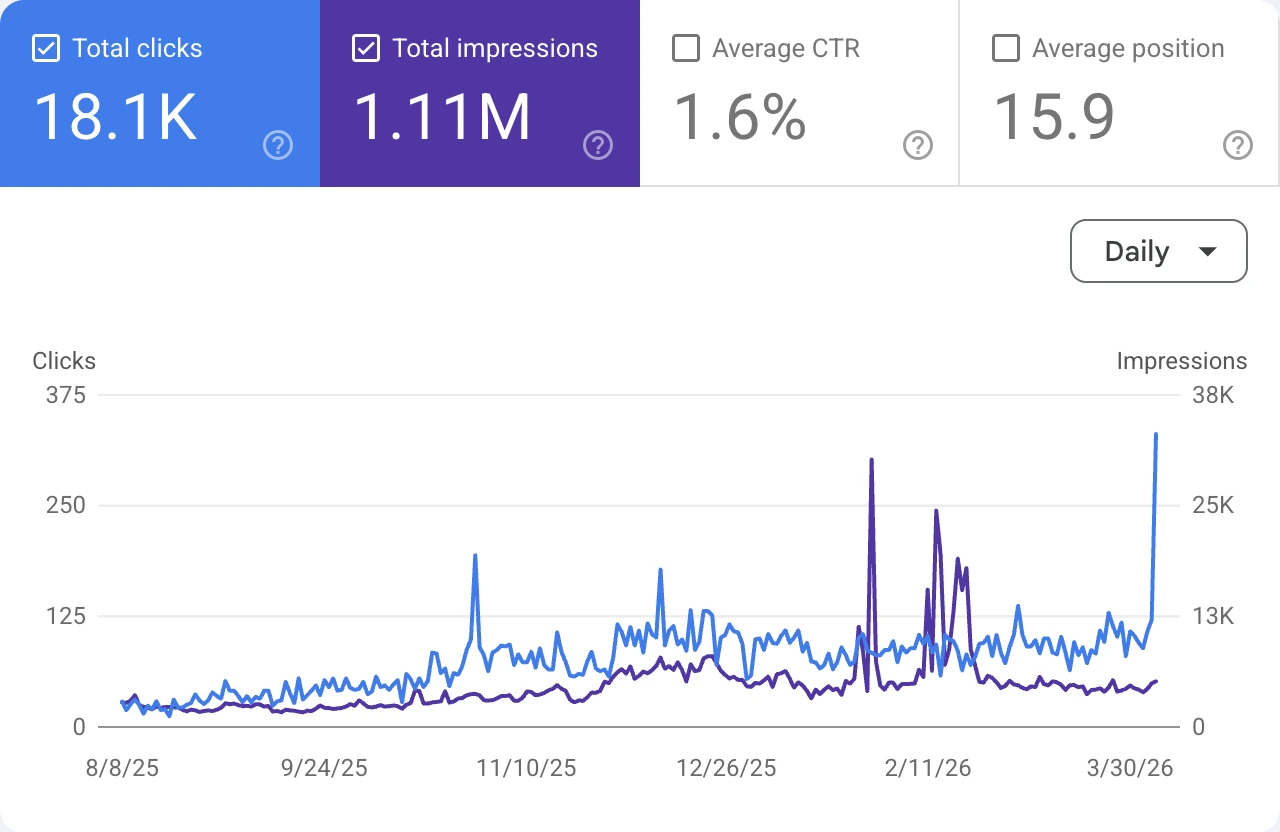
Task: Click the 2/11/26 date label
Action: point(928,768)
